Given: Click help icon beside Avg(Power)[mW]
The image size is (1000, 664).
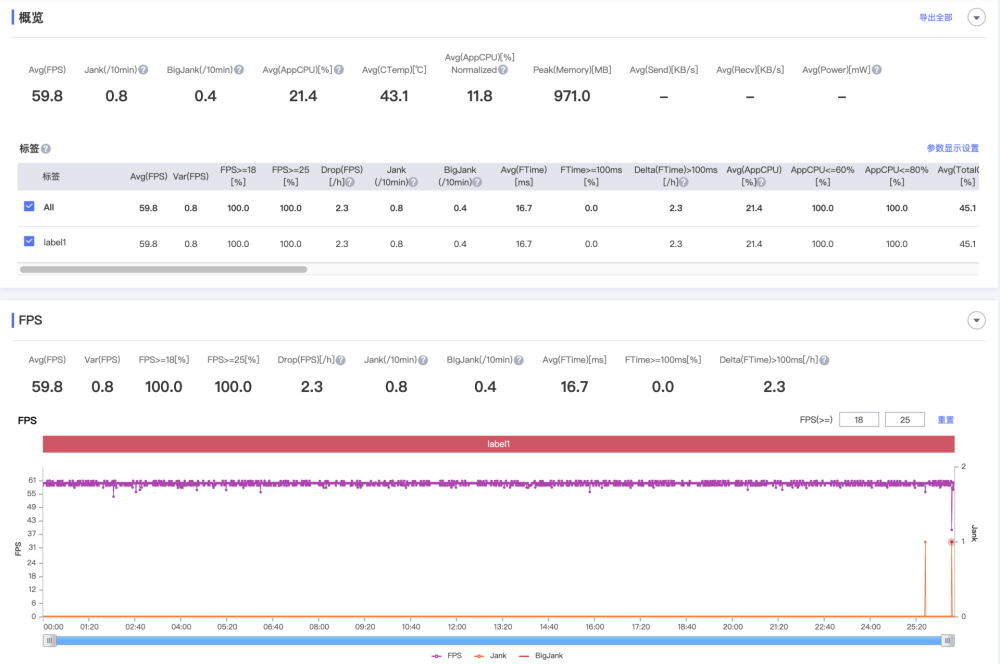Looking at the screenshot, I should point(877,70).
